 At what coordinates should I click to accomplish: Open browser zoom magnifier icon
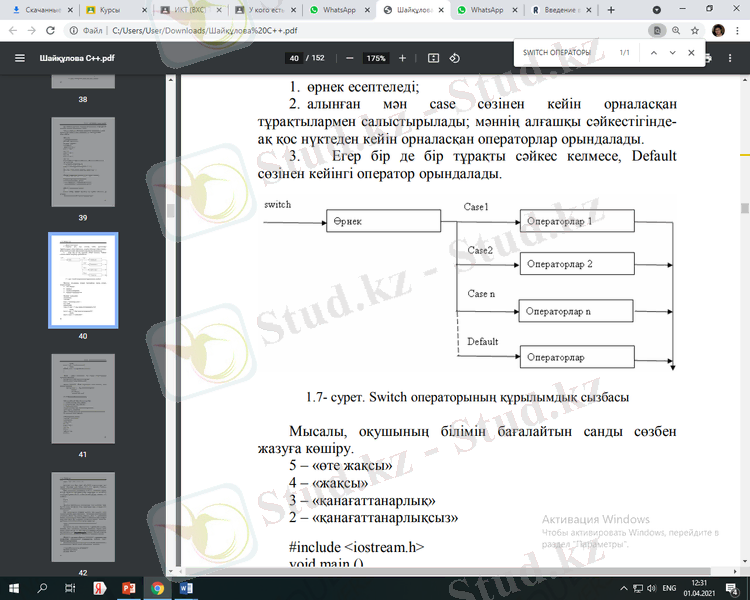[676, 31]
